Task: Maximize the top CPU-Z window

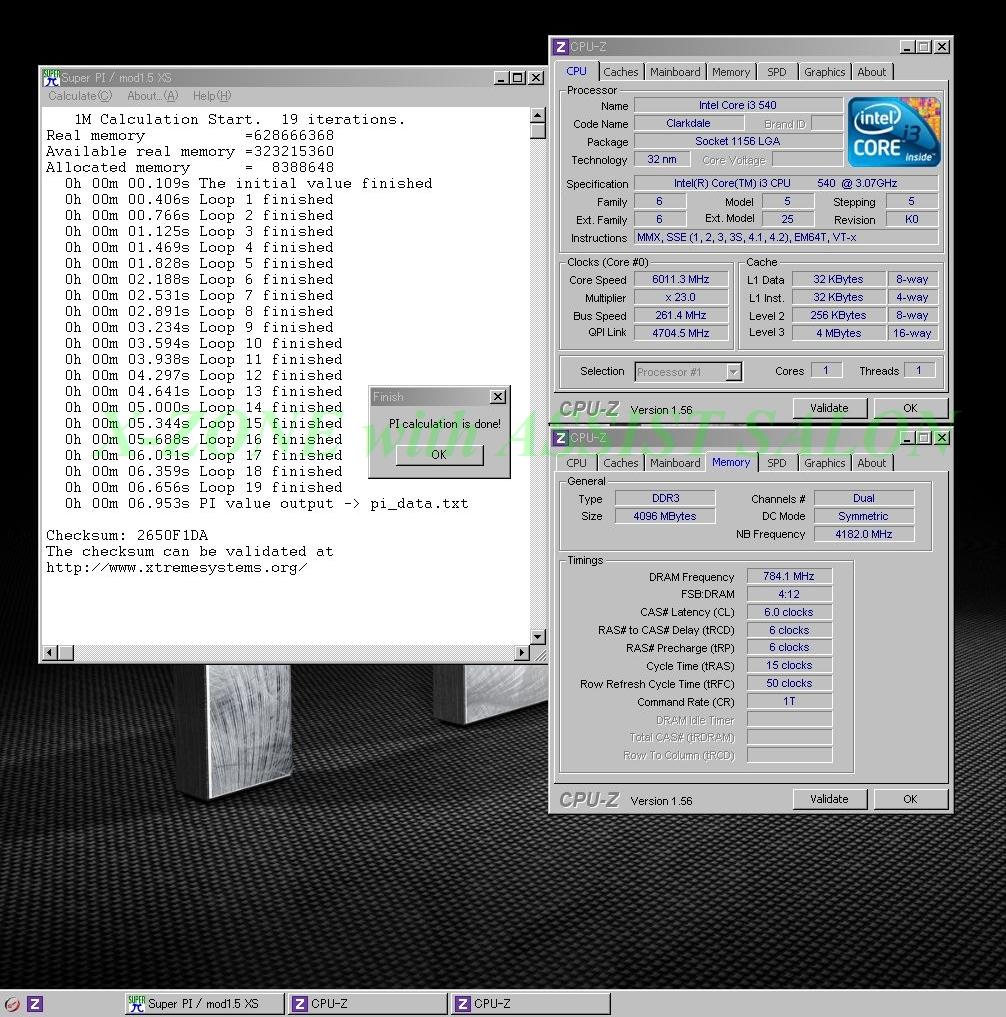Action: tap(924, 47)
